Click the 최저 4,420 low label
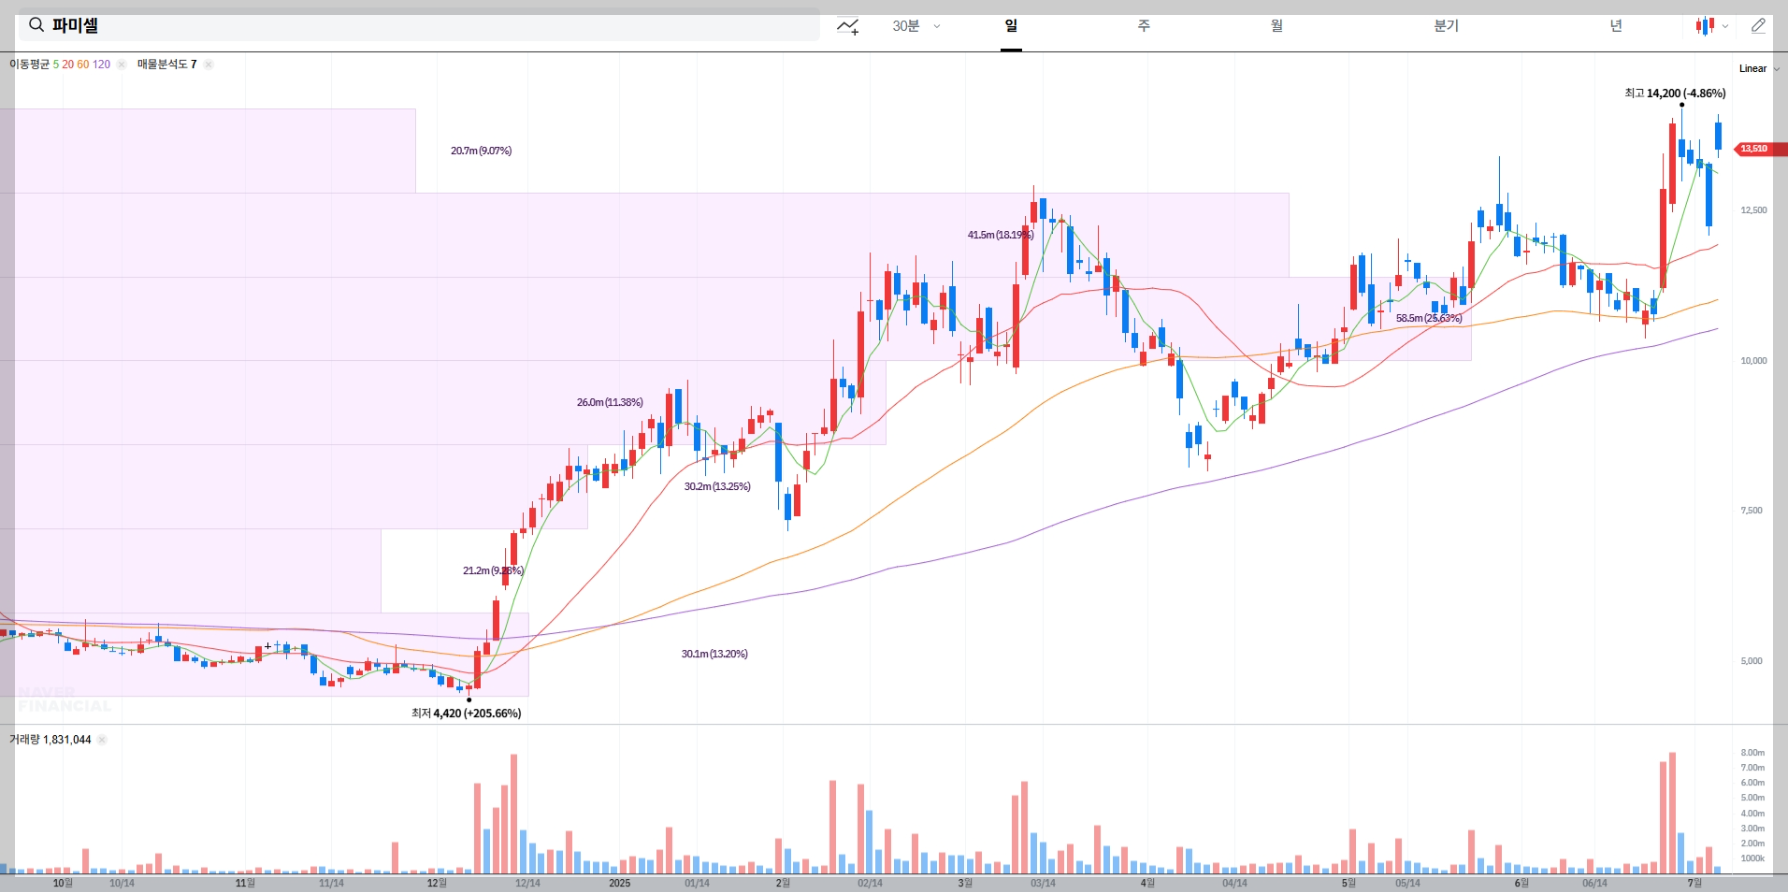Screen dimensions: 1788x892 pyautogui.click(x=466, y=713)
